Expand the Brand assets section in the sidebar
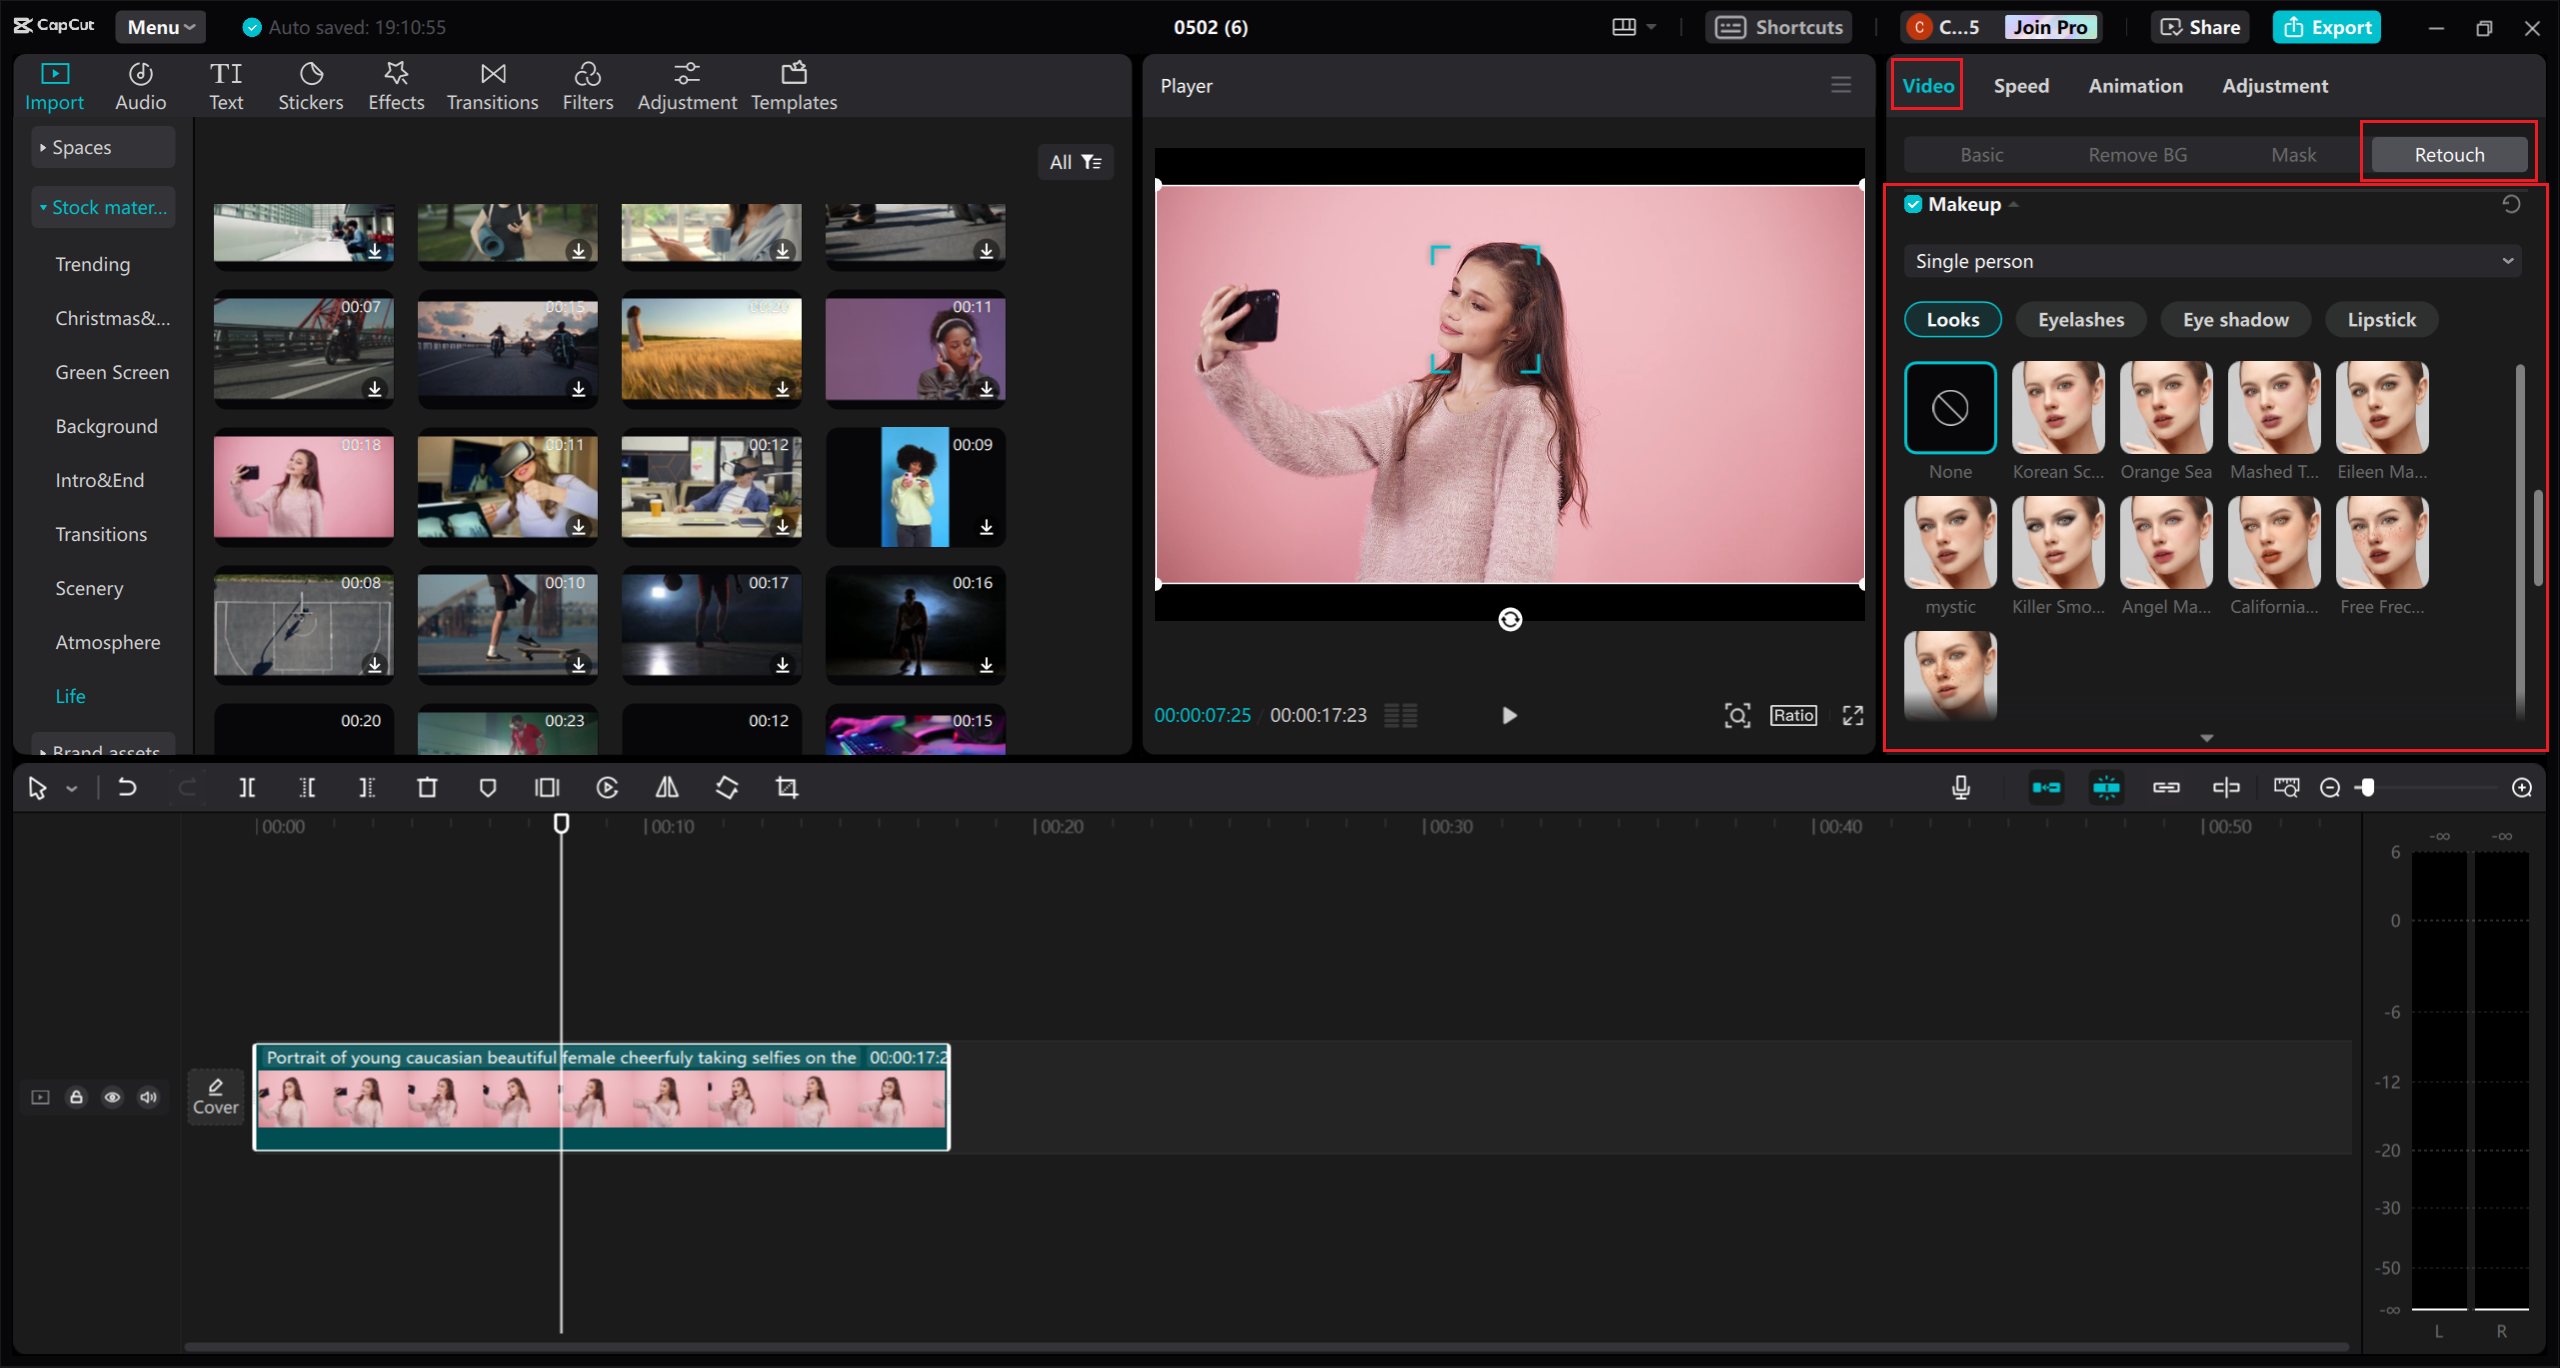This screenshot has height=1368, width=2560. pos(103,750)
